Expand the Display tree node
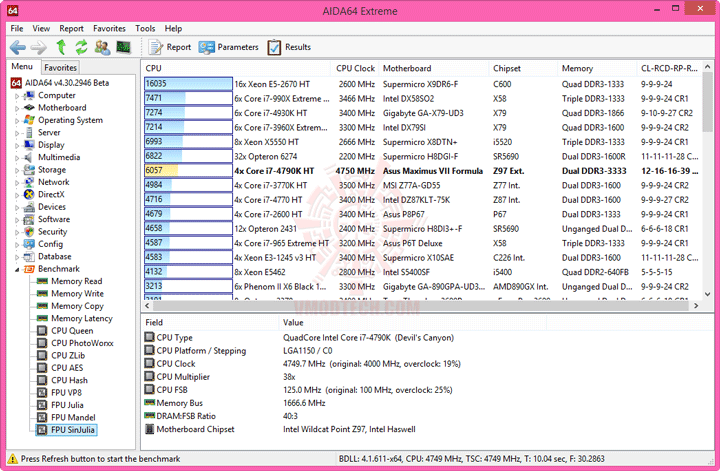This screenshot has width=720, height=471. click(17, 146)
